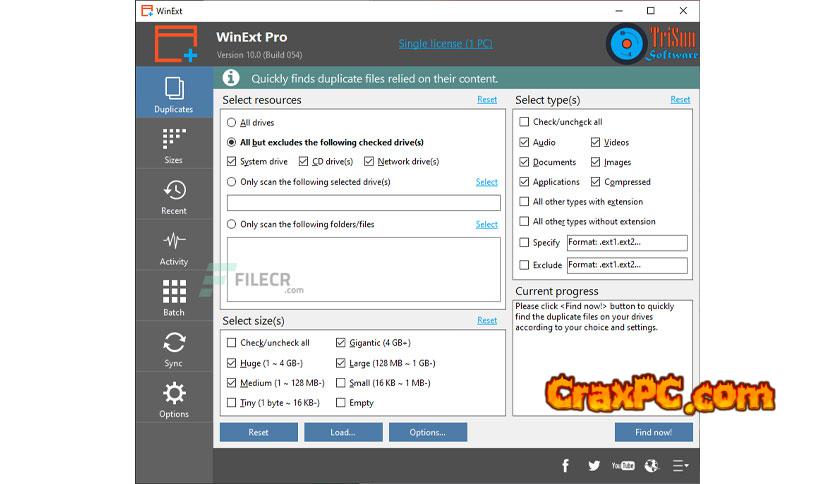Open the Activity section in the sidebar
The height and width of the screenshot is (484, 836).
[x=174, y=246]
